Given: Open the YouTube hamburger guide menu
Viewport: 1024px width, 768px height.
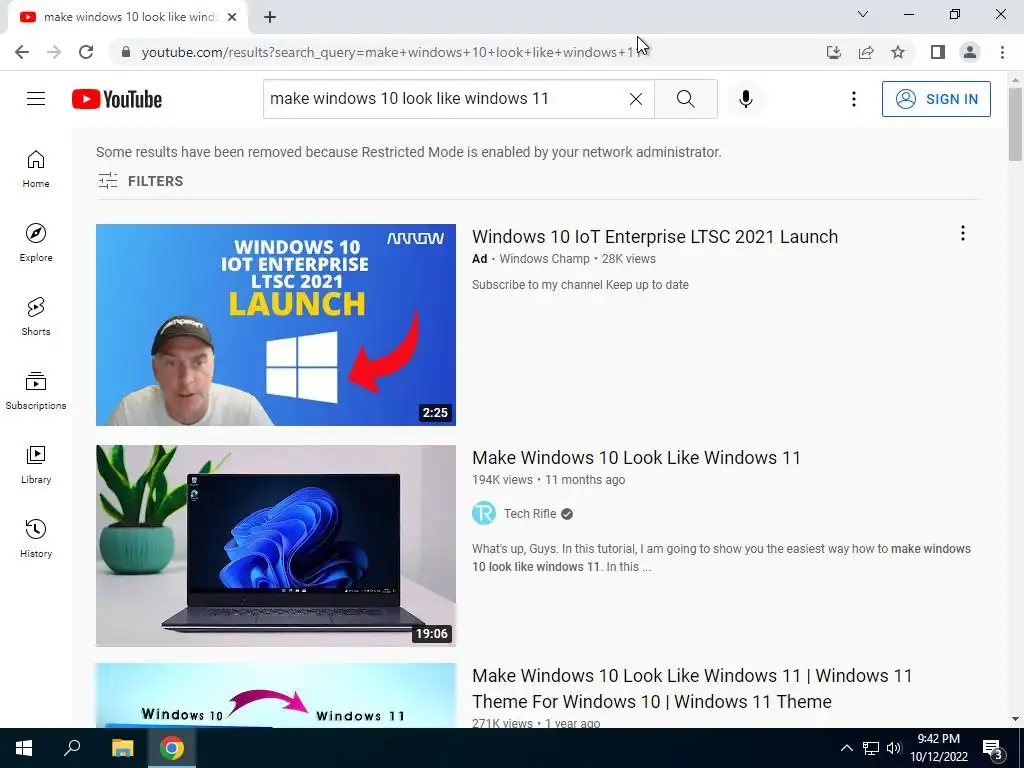Looking at the screenshot, I should pyautogui.click(x=36, y=99).
